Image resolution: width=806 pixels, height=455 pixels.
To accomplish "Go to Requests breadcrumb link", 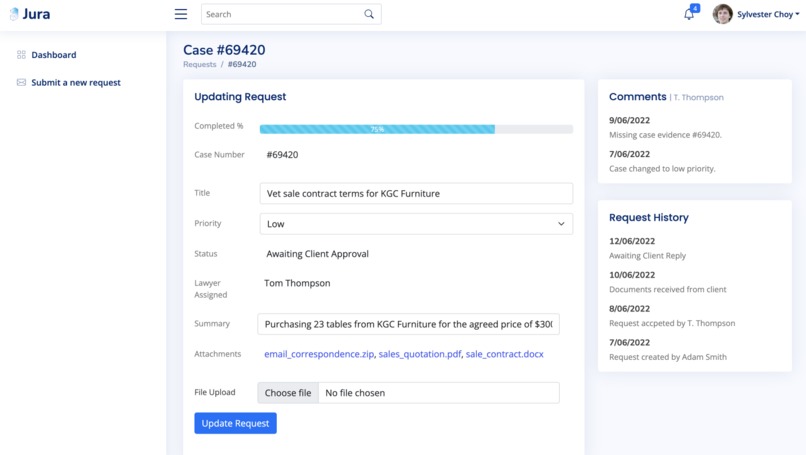I will pos(199,64).
